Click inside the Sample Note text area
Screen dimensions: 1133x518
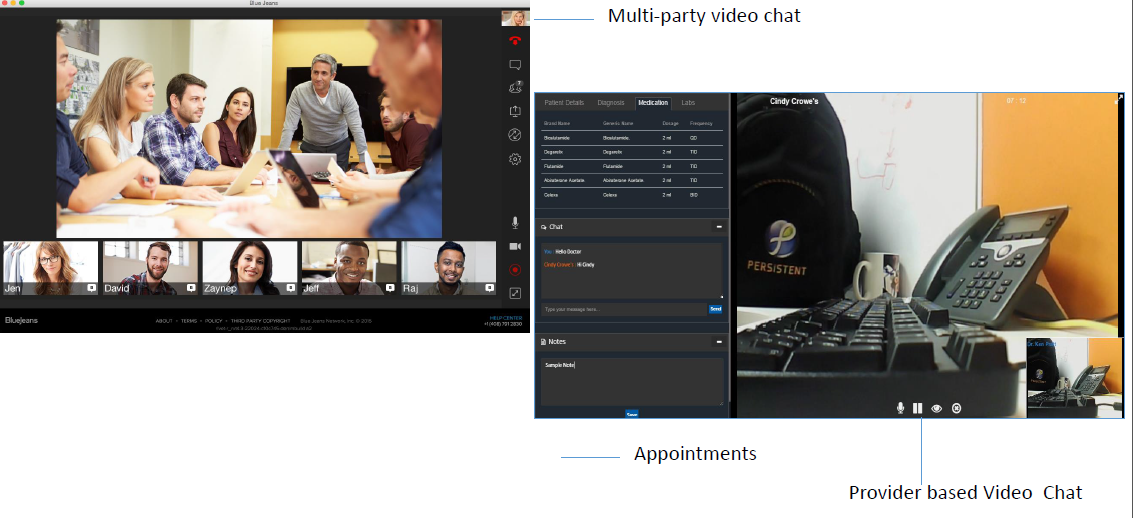click(x=632, y=381)
